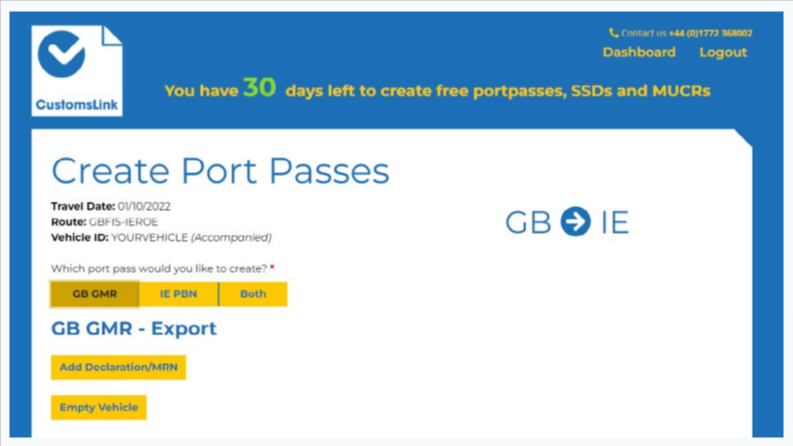
Task: Click the Vehicle ID YOURVEHICLE text
Action: (149, 238)
